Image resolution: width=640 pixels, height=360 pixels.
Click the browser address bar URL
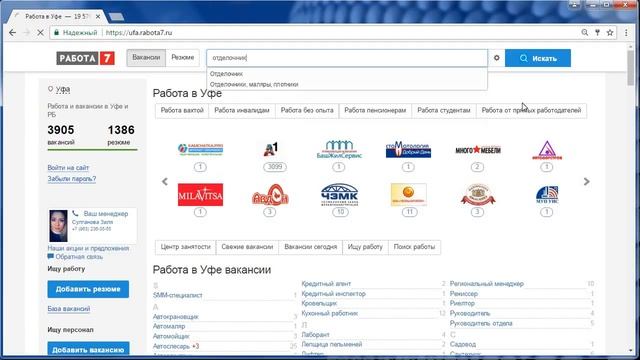(139, 33)
